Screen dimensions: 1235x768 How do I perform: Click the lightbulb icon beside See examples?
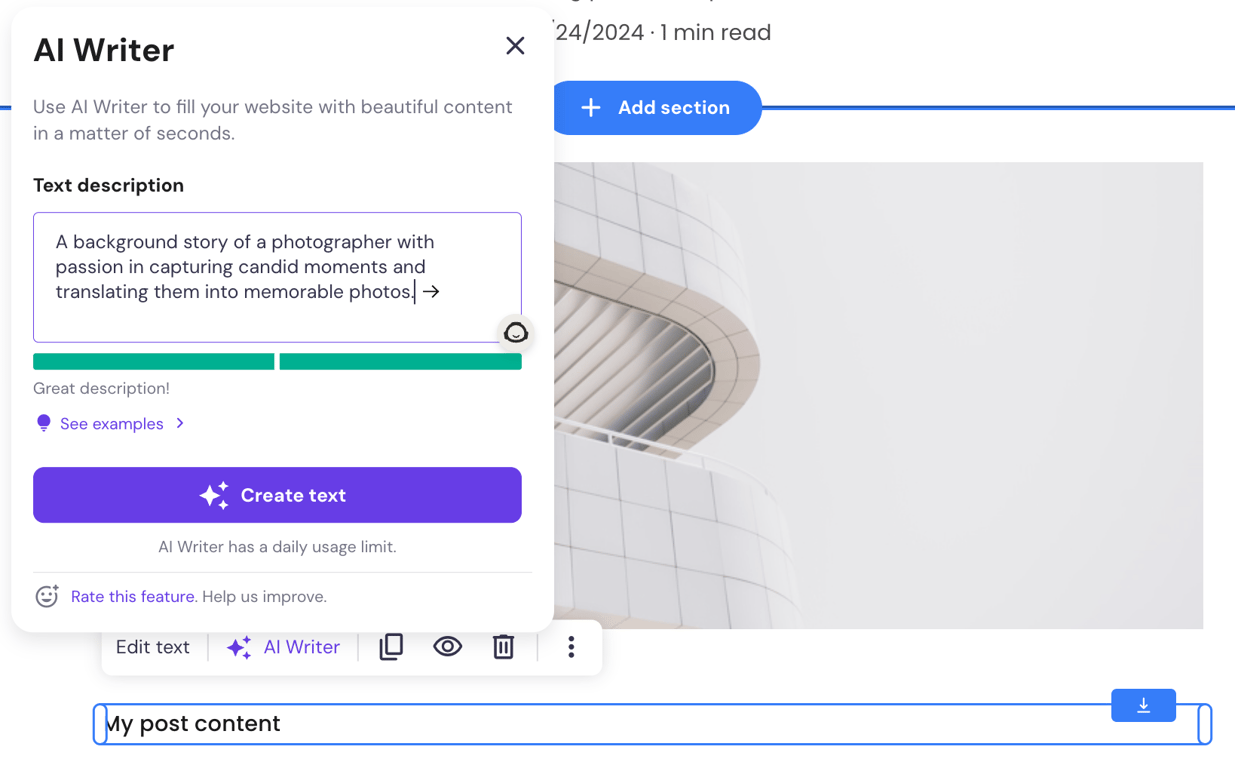(x=43, y=423)
